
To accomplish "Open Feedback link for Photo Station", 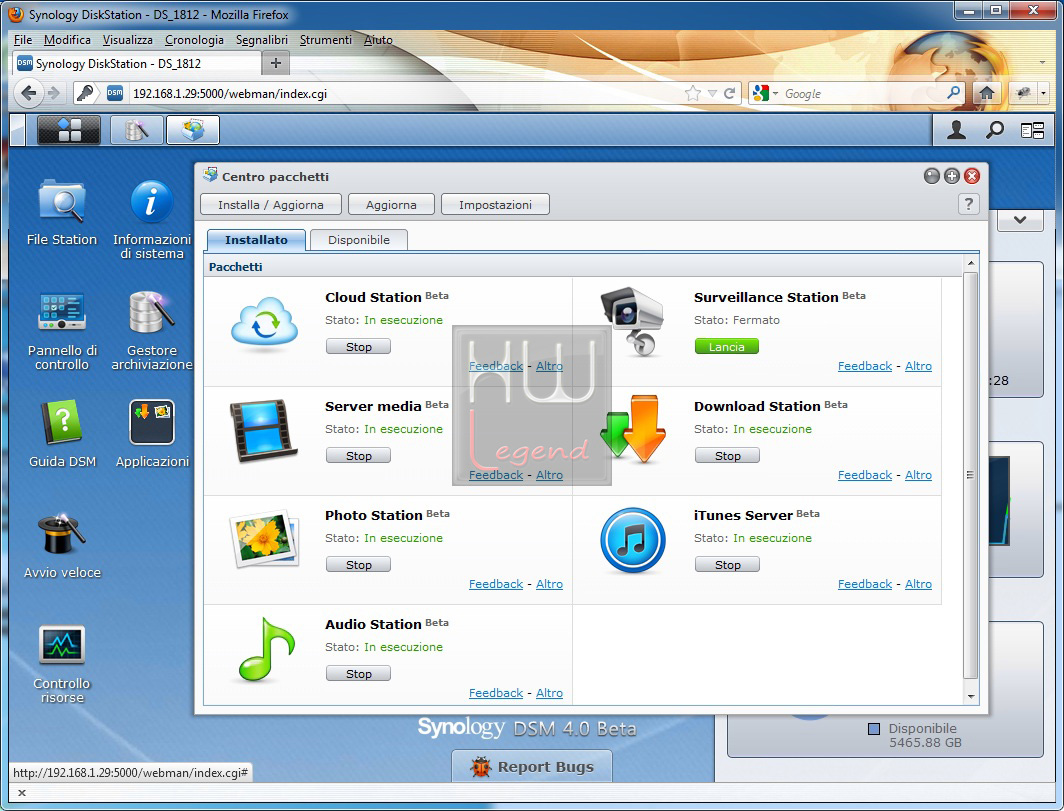I will click(496, 584).
